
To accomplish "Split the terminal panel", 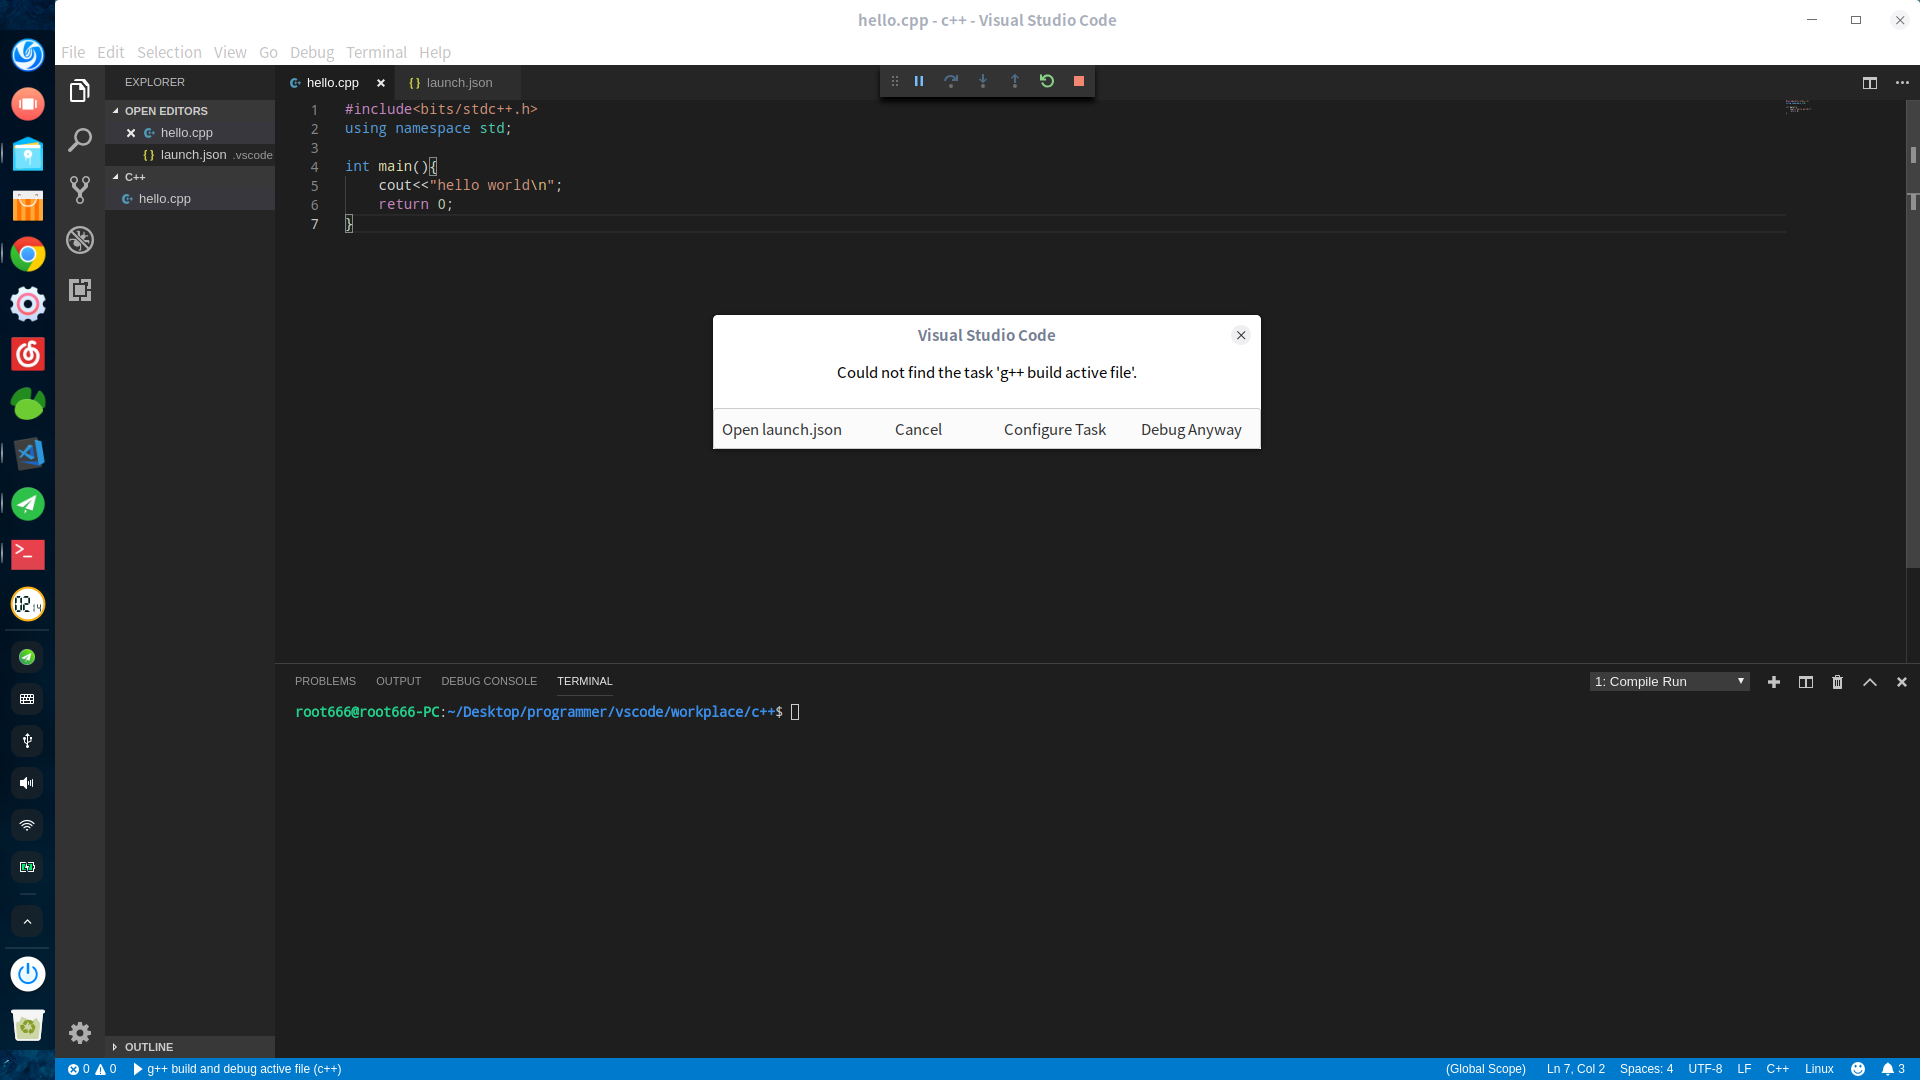I will click(1806, 682).
